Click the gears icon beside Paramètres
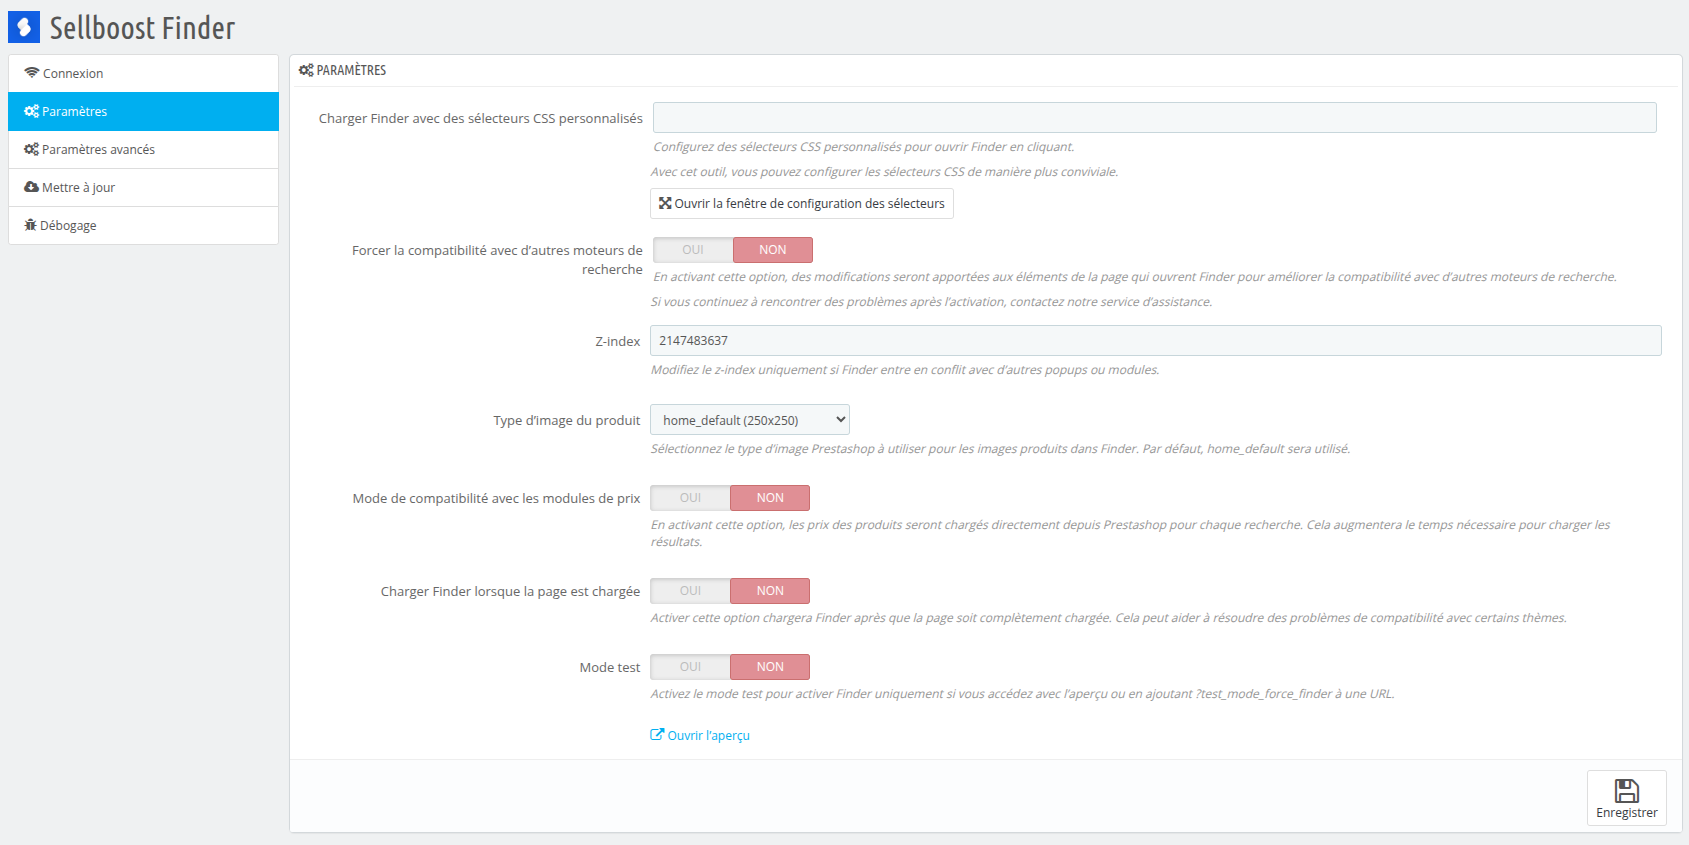Viewport: 1689px width, 845px height. coord(32,111)
